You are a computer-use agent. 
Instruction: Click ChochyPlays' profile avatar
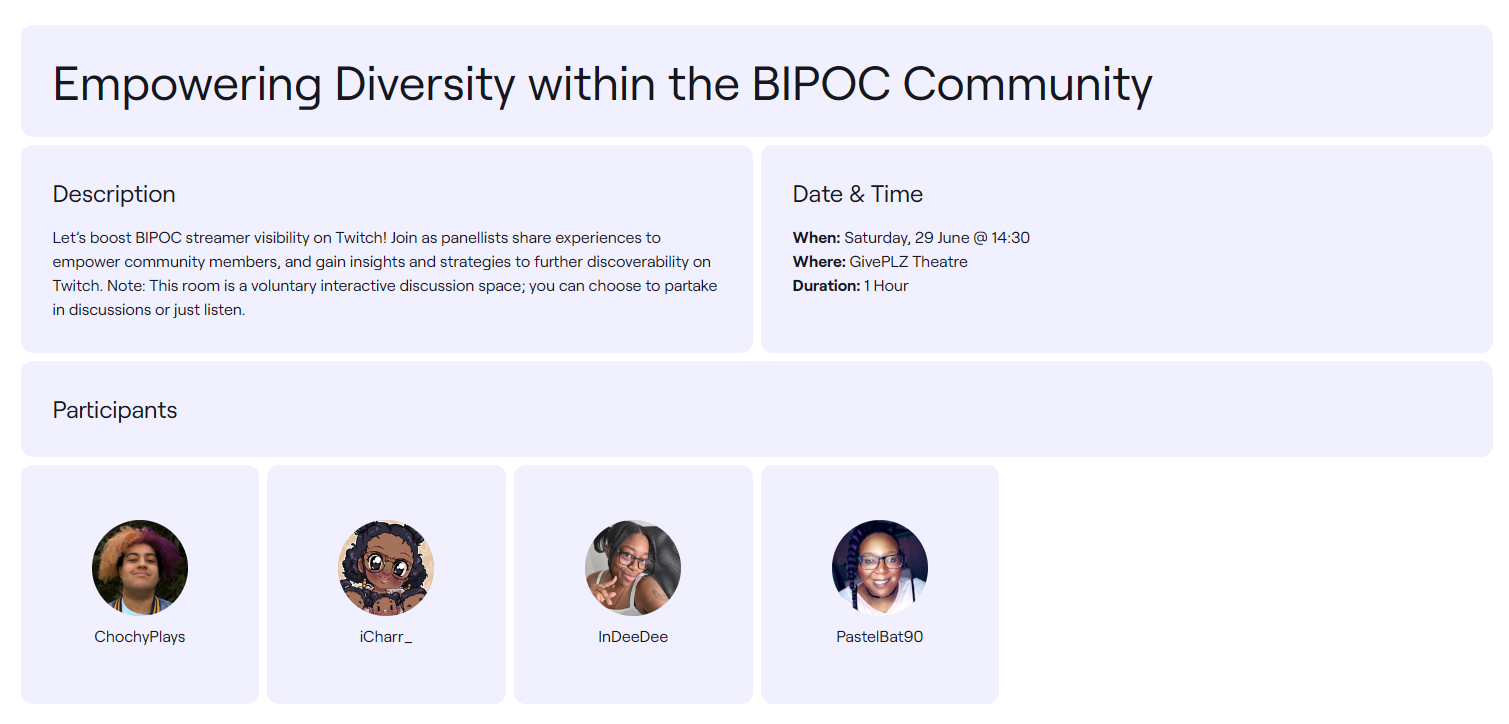tap(140, 567)
